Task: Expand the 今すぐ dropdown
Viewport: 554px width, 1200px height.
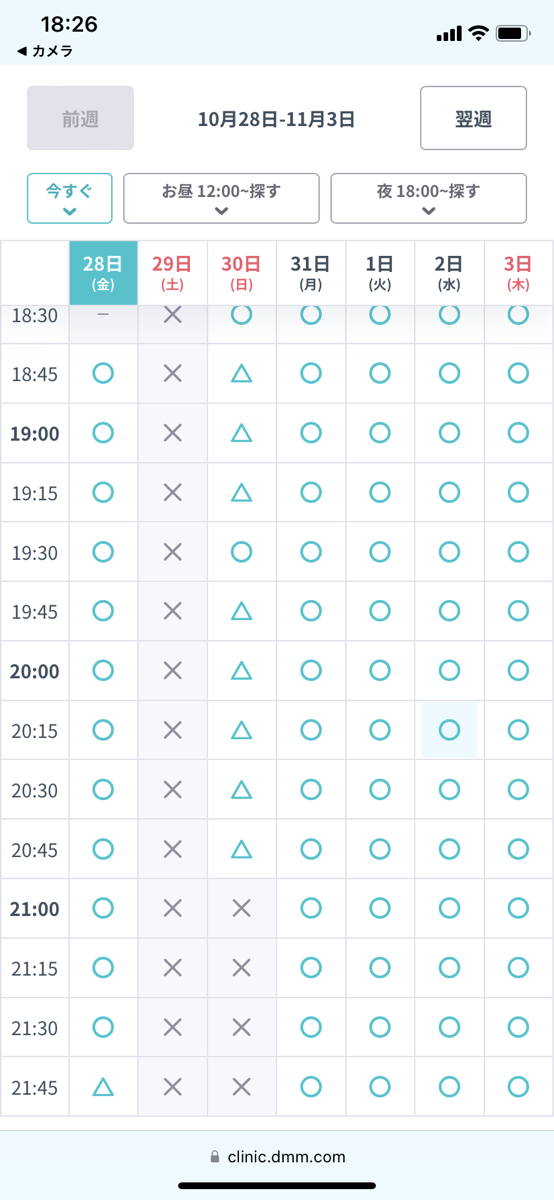Action: click(x=69, y=198)
